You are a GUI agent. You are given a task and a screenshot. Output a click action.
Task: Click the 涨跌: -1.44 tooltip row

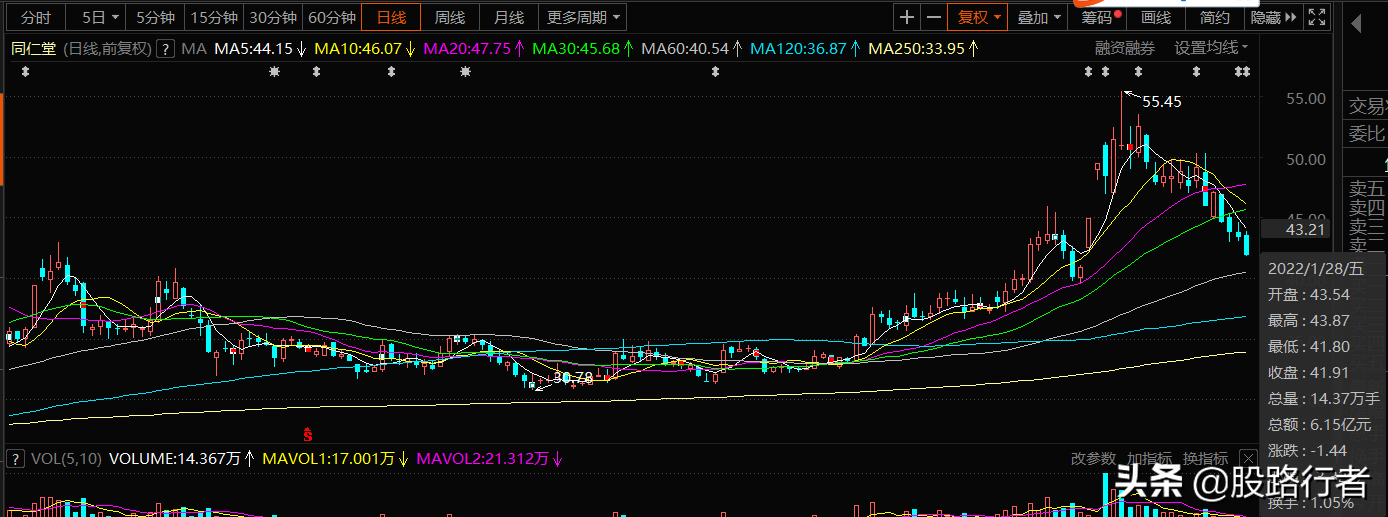[1306, 451]
